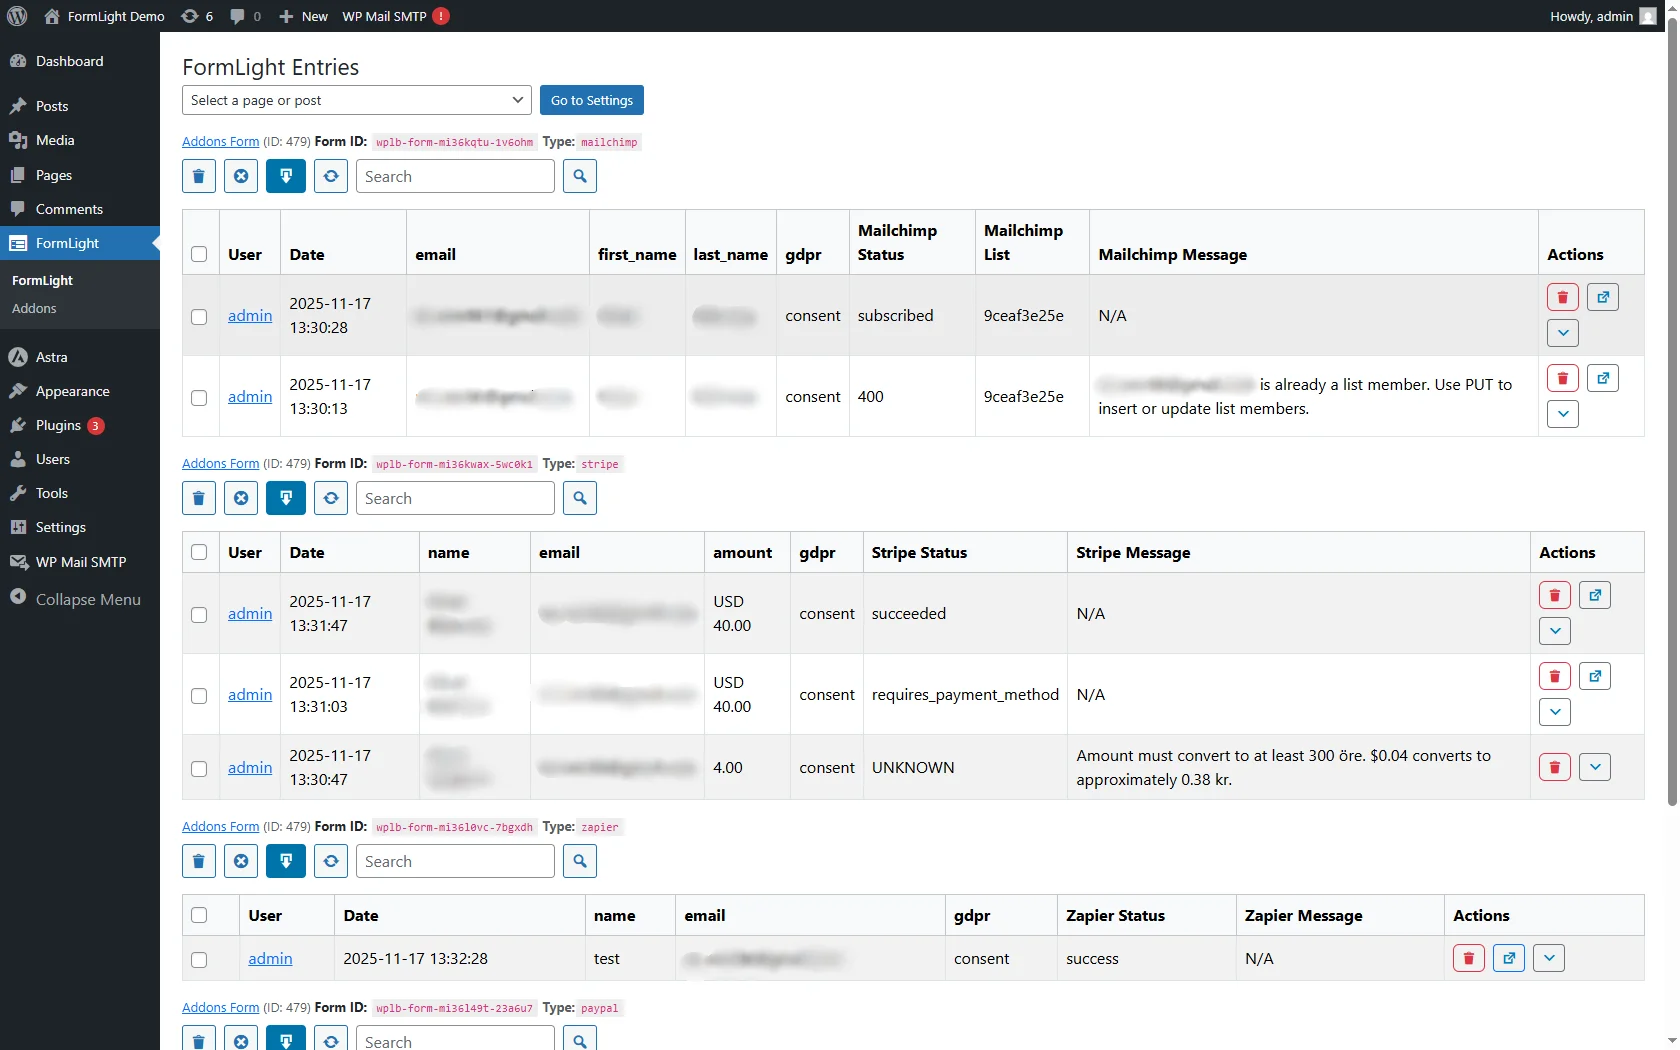Expand the Mailchimp 400 status entry details
The height and width of the screenshot is (1050, 1680).
tap(1562, 414)
